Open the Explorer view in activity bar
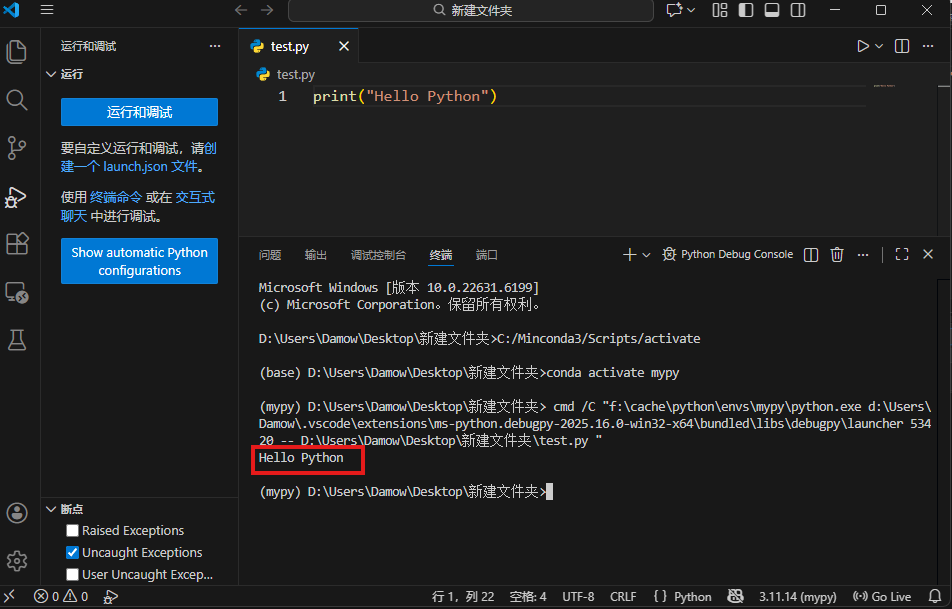 click(x=16, y=51)
